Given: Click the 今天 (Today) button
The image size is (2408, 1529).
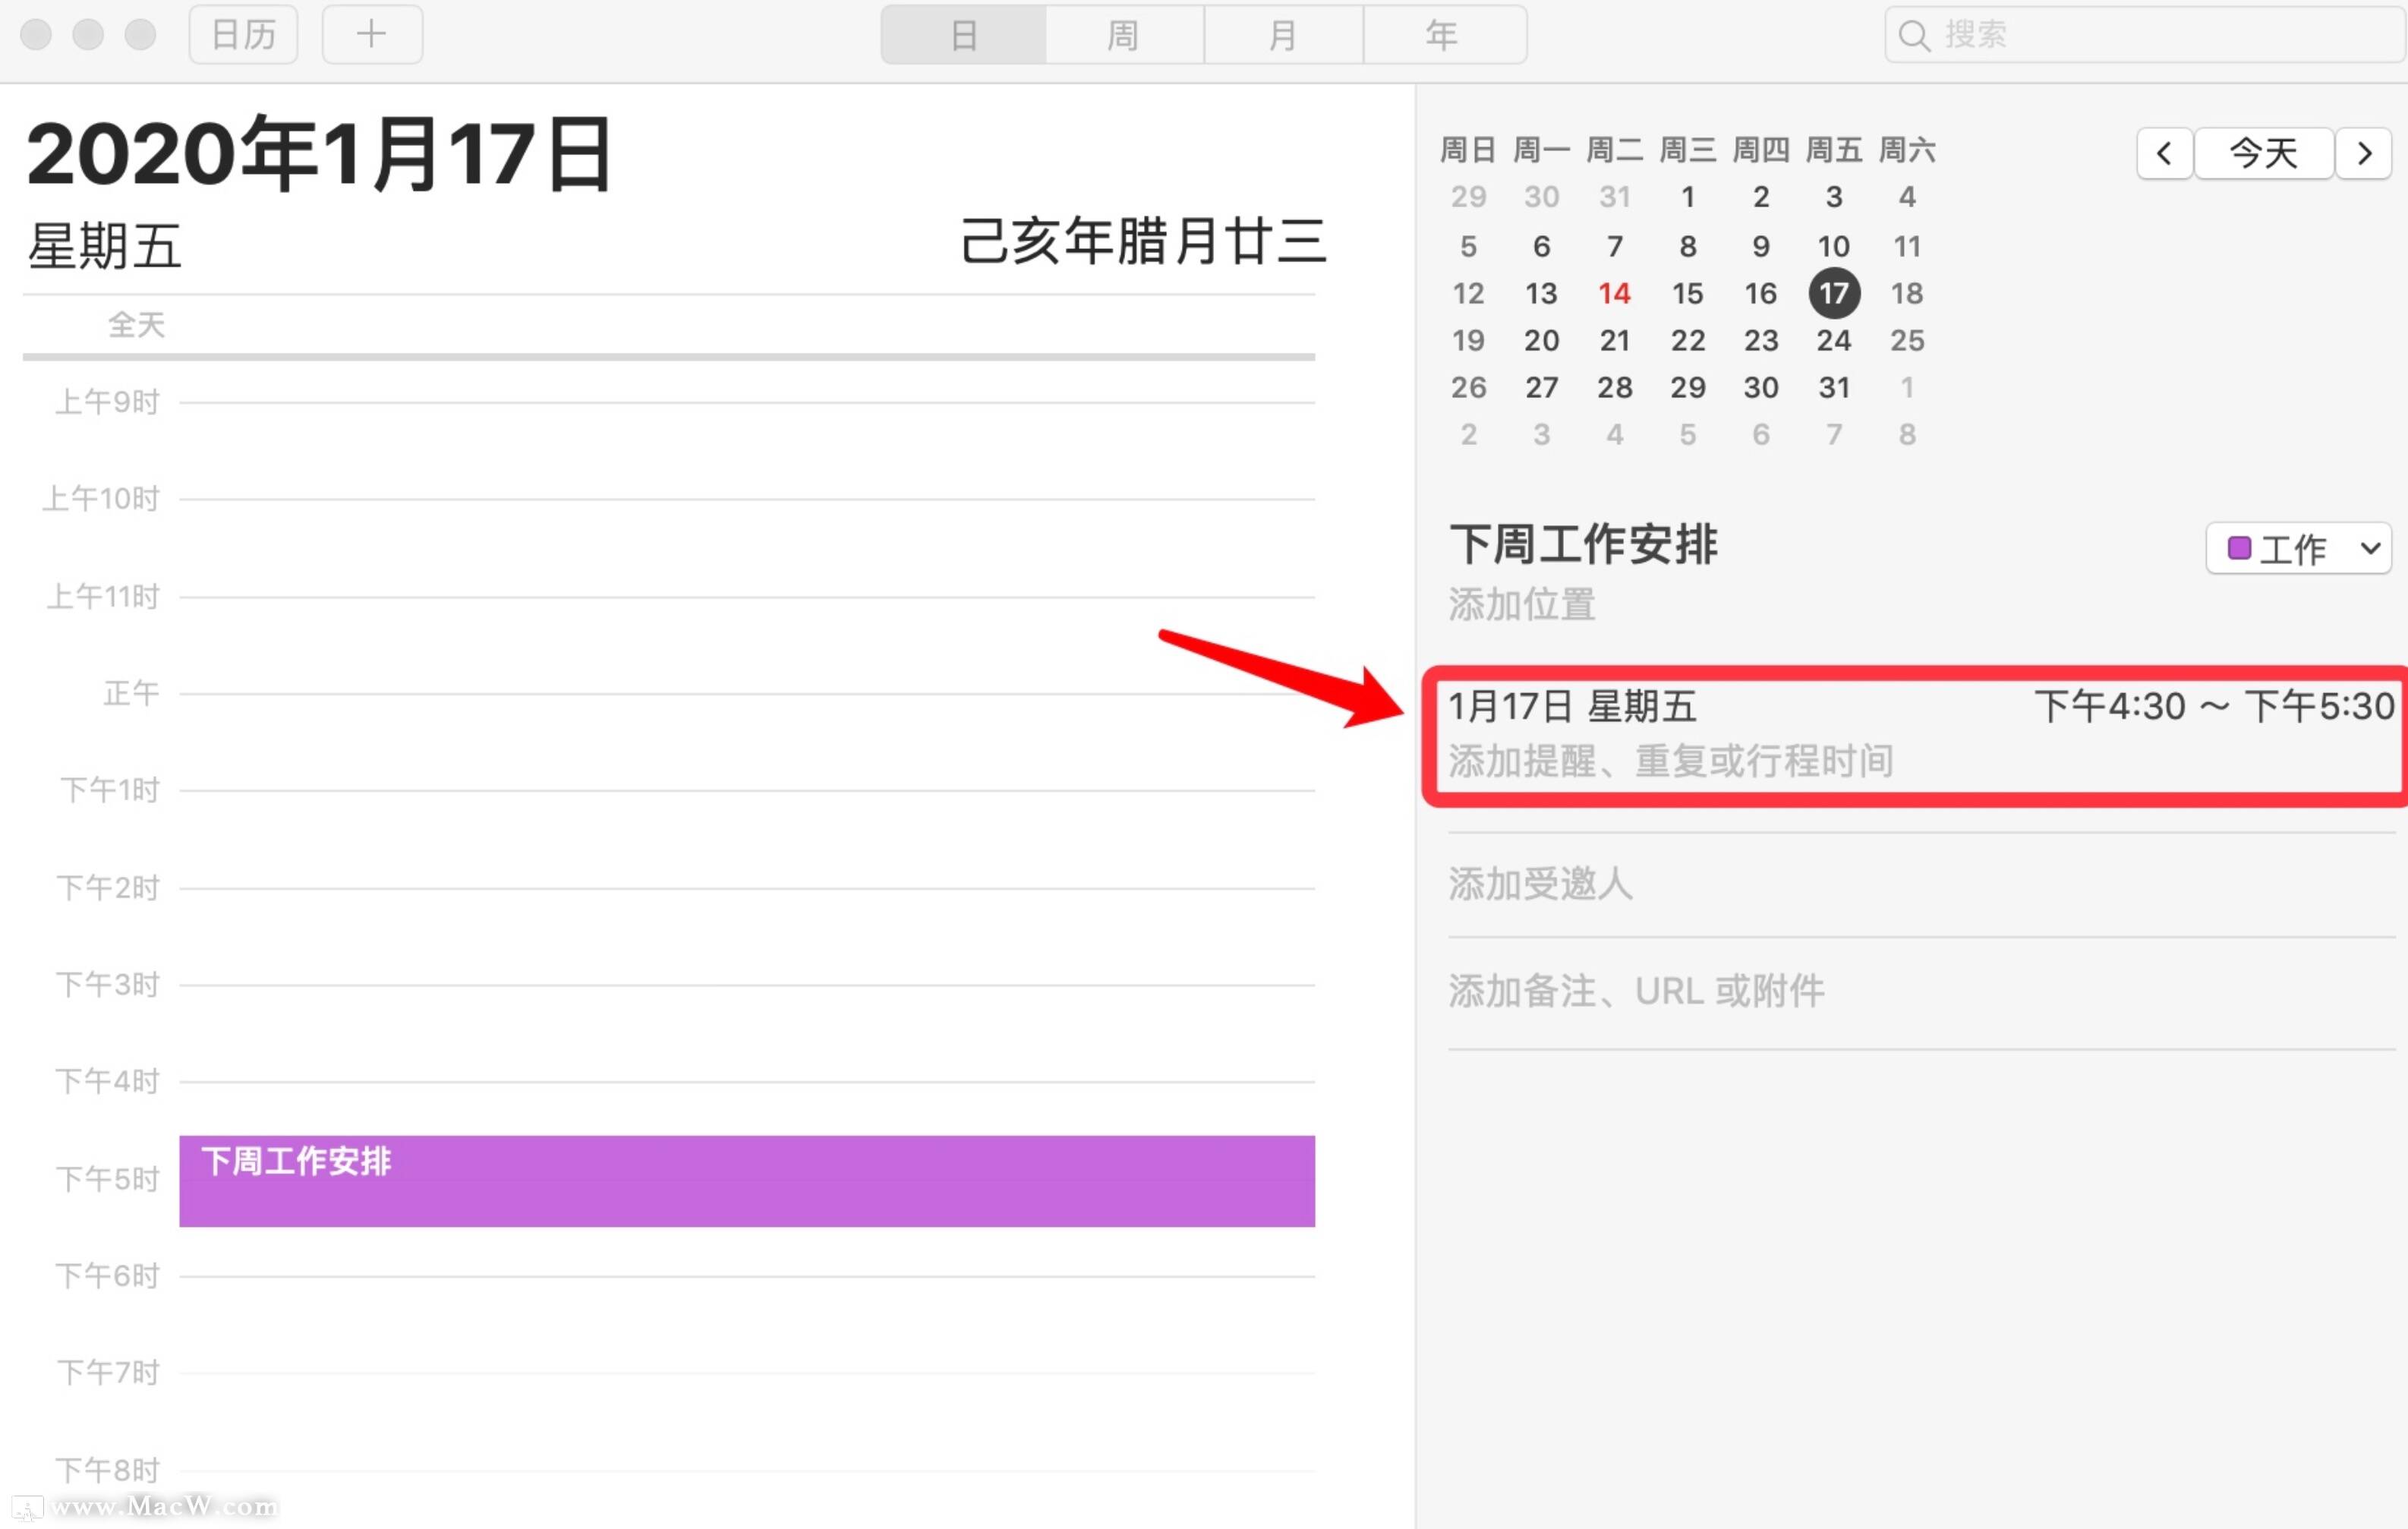Looking at the screenshot, I should pos(2262,153).
